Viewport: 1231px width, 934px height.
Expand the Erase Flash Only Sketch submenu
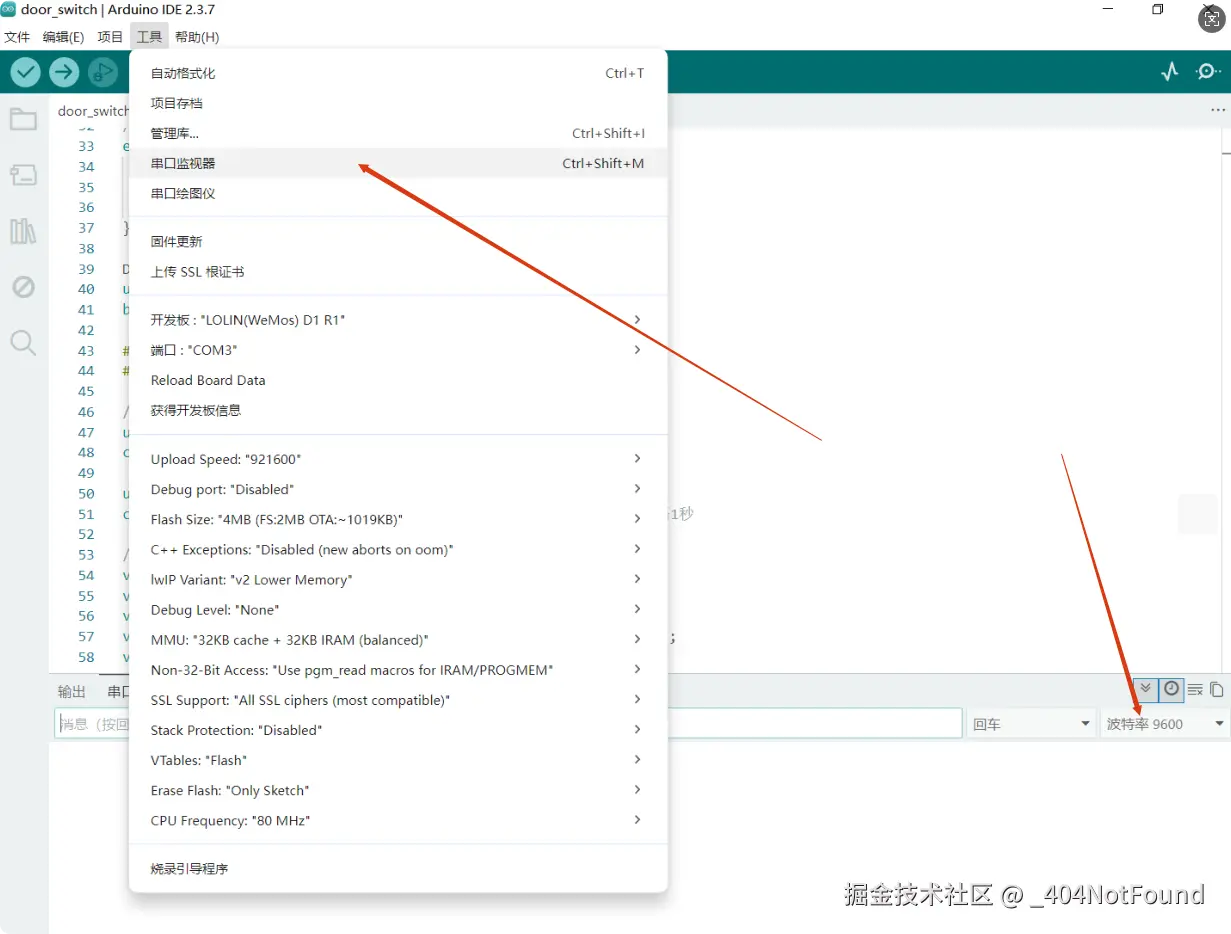398,790
